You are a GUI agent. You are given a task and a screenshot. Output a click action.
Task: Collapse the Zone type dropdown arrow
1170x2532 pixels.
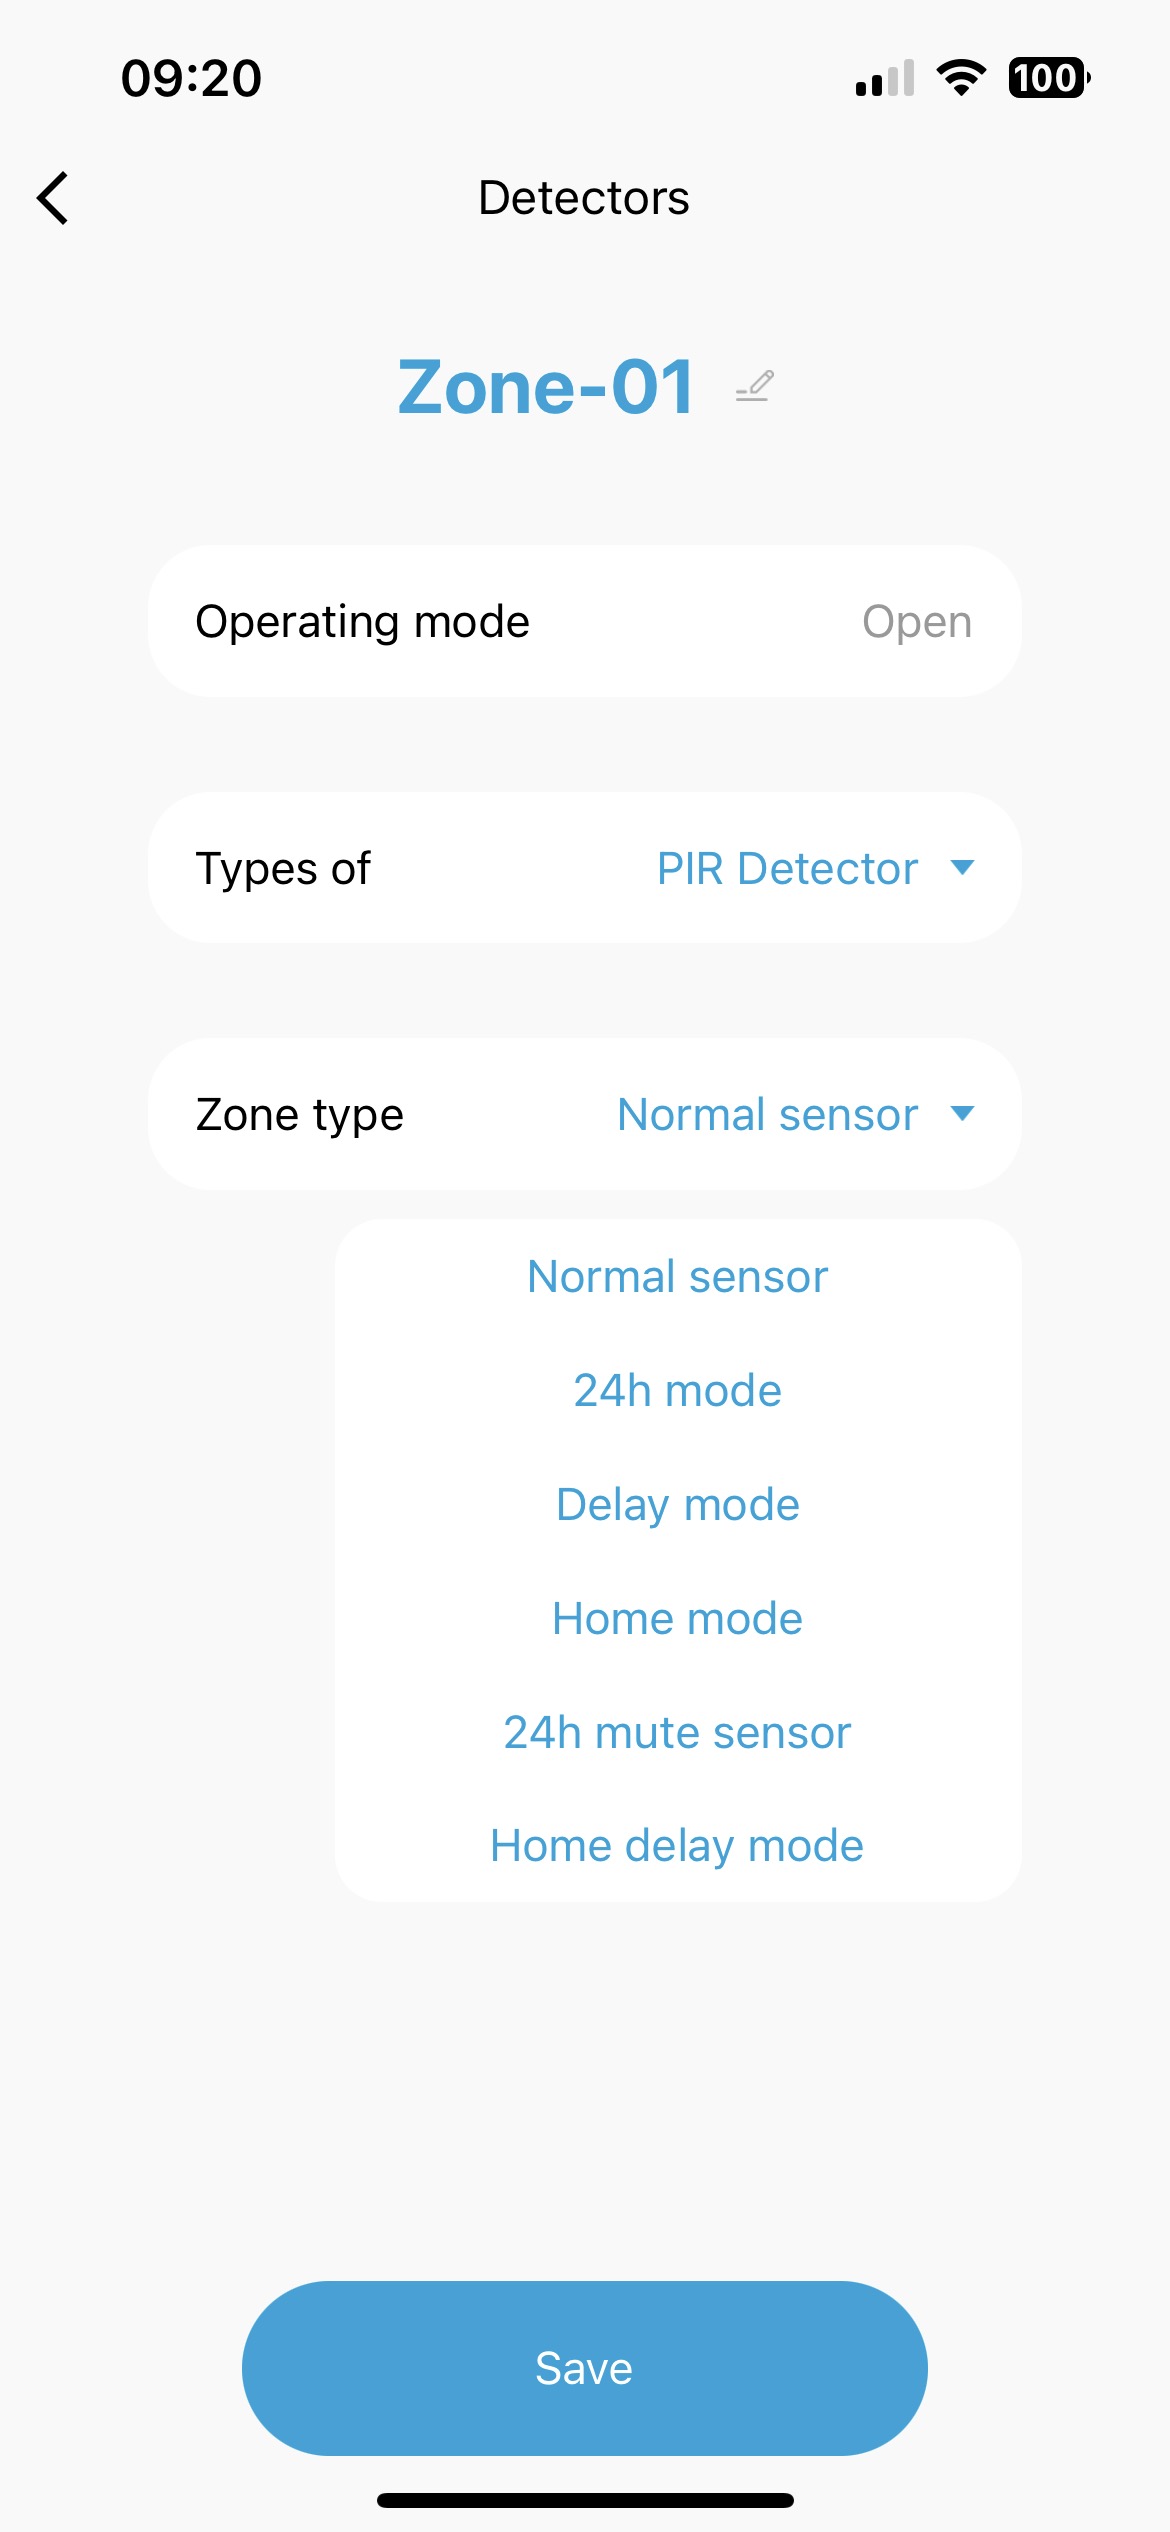point(962,1113)
